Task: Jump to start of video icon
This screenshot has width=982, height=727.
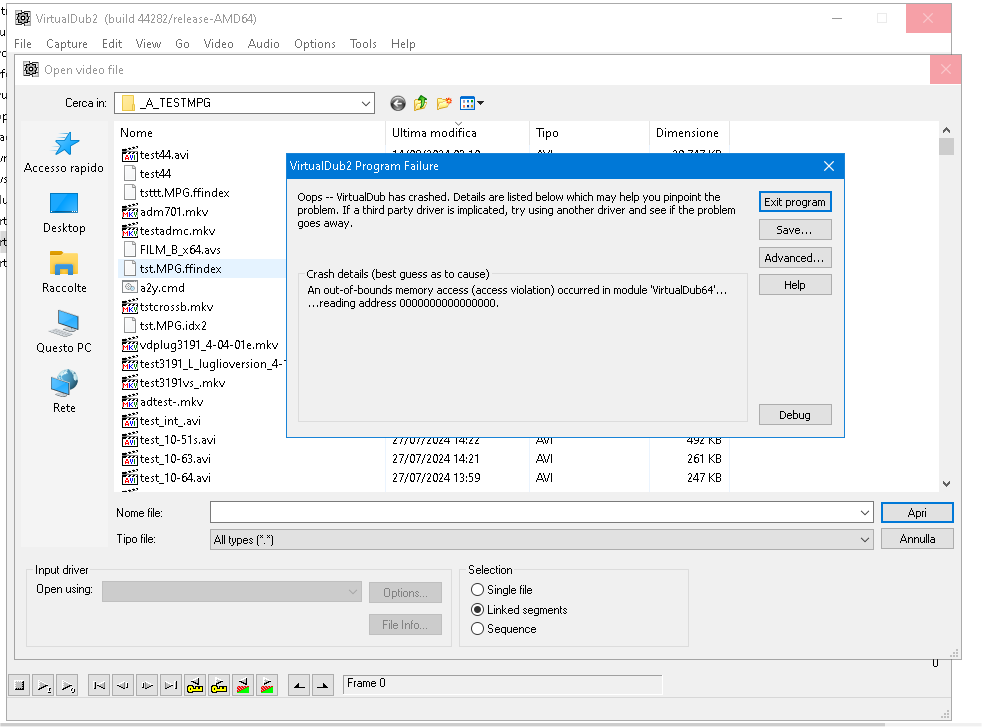Action: tap(99, 686)
